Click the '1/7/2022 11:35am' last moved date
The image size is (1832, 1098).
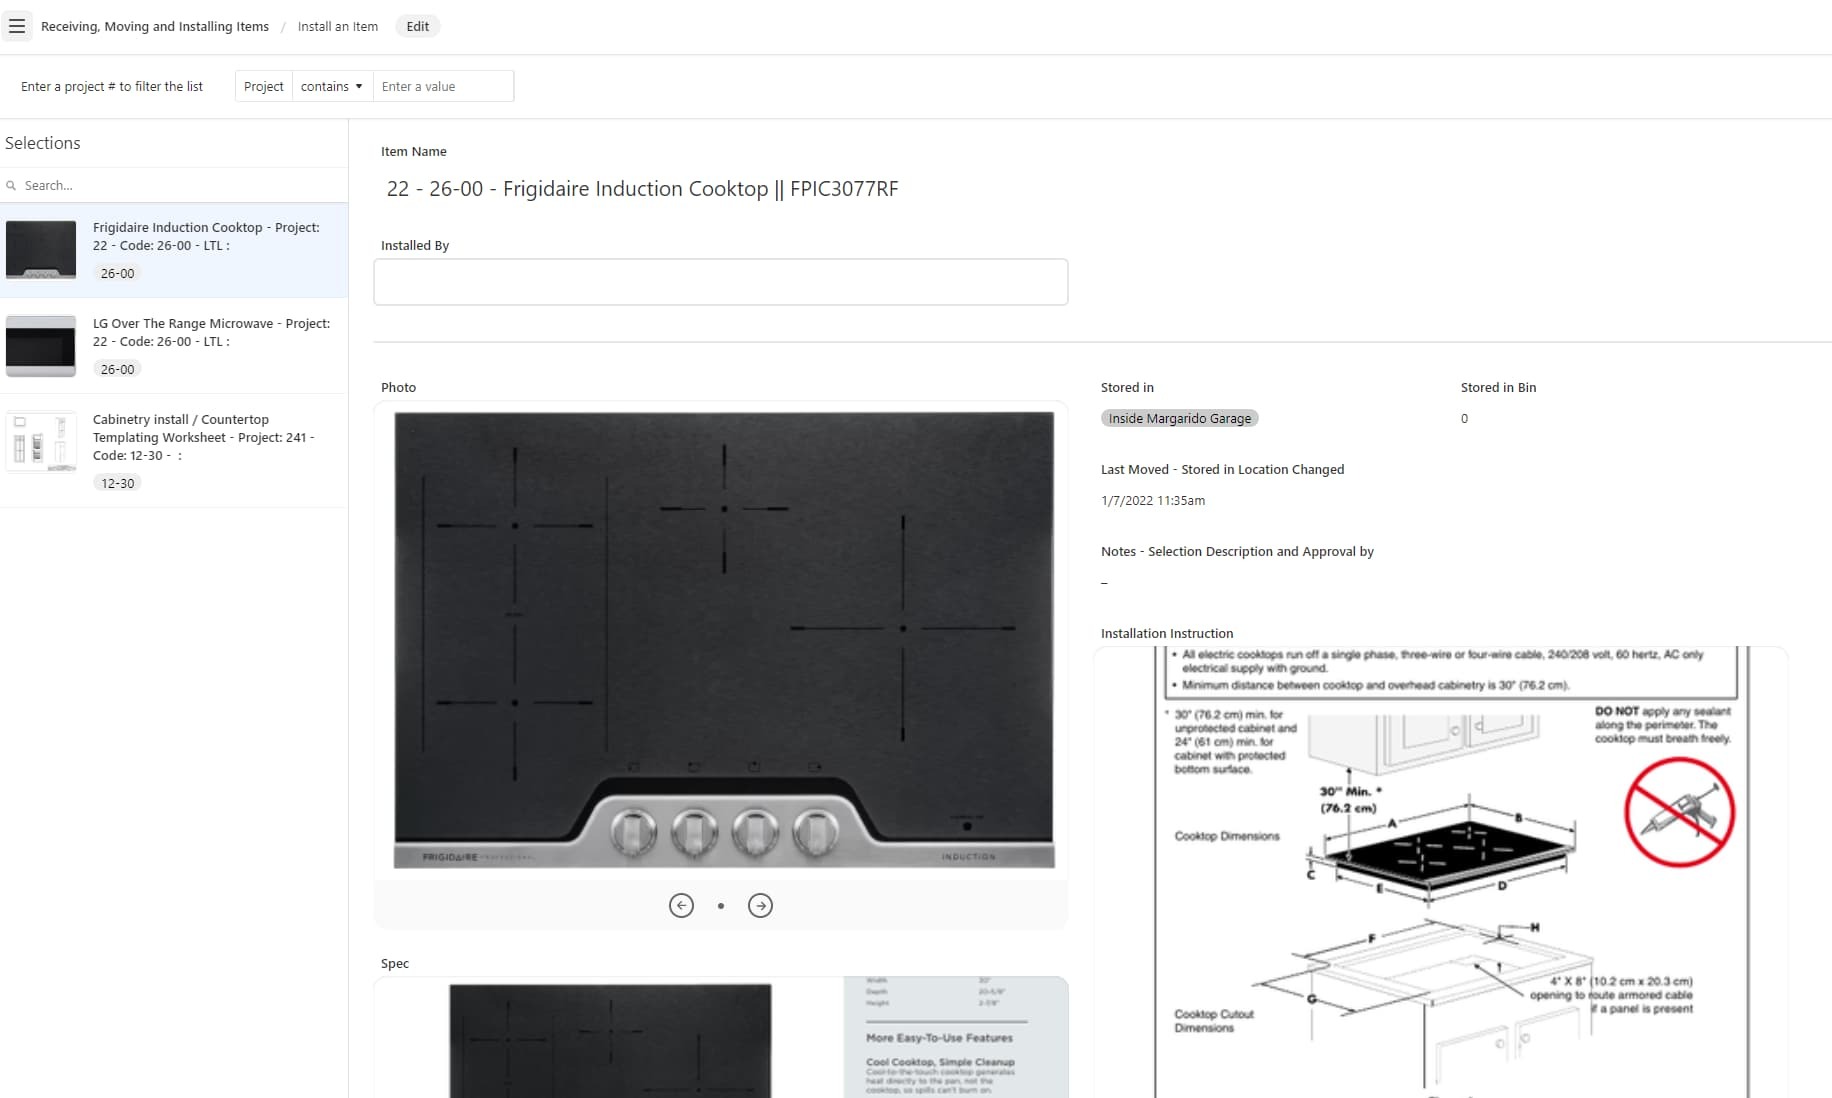pyautogui.click(x=1153, y=500)
